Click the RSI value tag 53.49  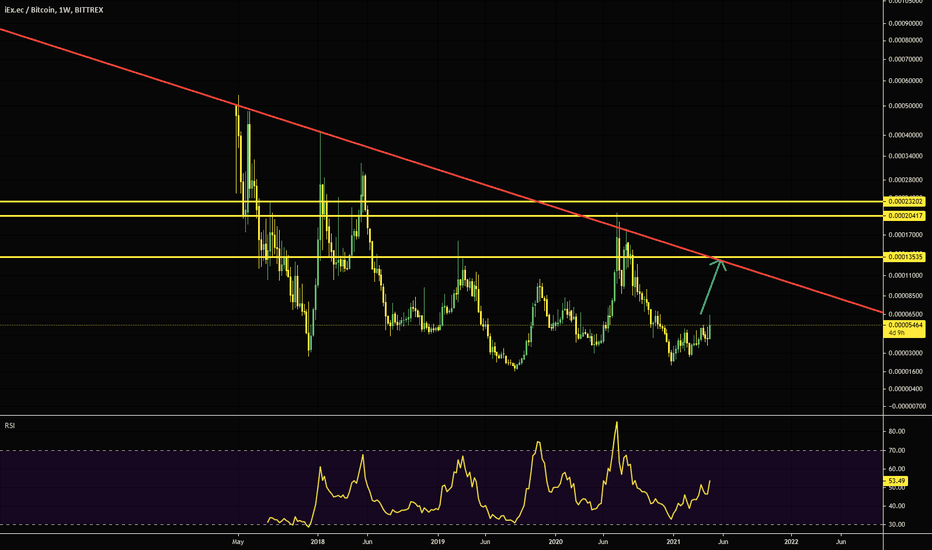pyautogui.click(x=896, y=480)
